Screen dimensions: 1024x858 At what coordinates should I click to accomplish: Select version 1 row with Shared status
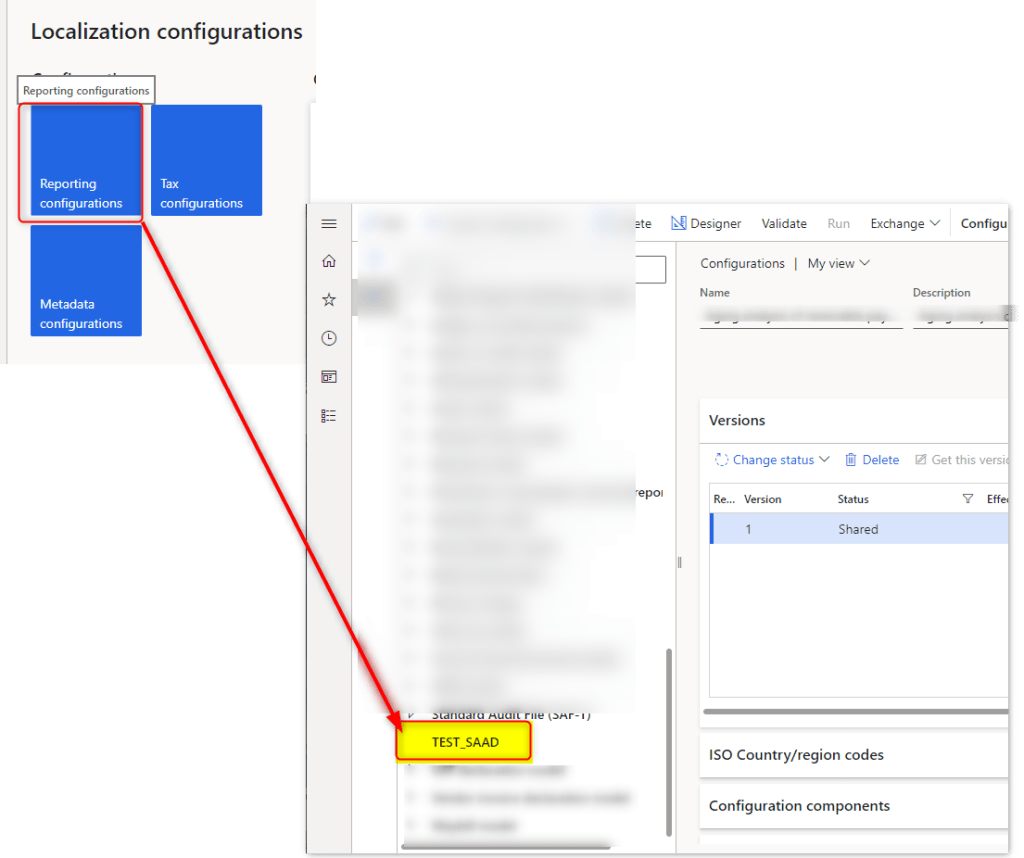(x=858, y=530)
